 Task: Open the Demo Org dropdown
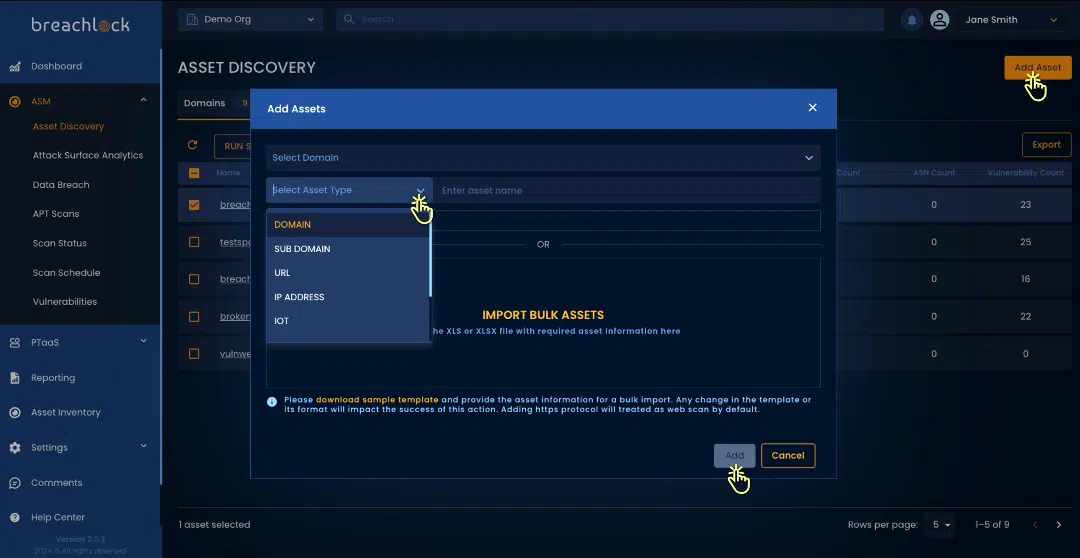tap(250, 19)
